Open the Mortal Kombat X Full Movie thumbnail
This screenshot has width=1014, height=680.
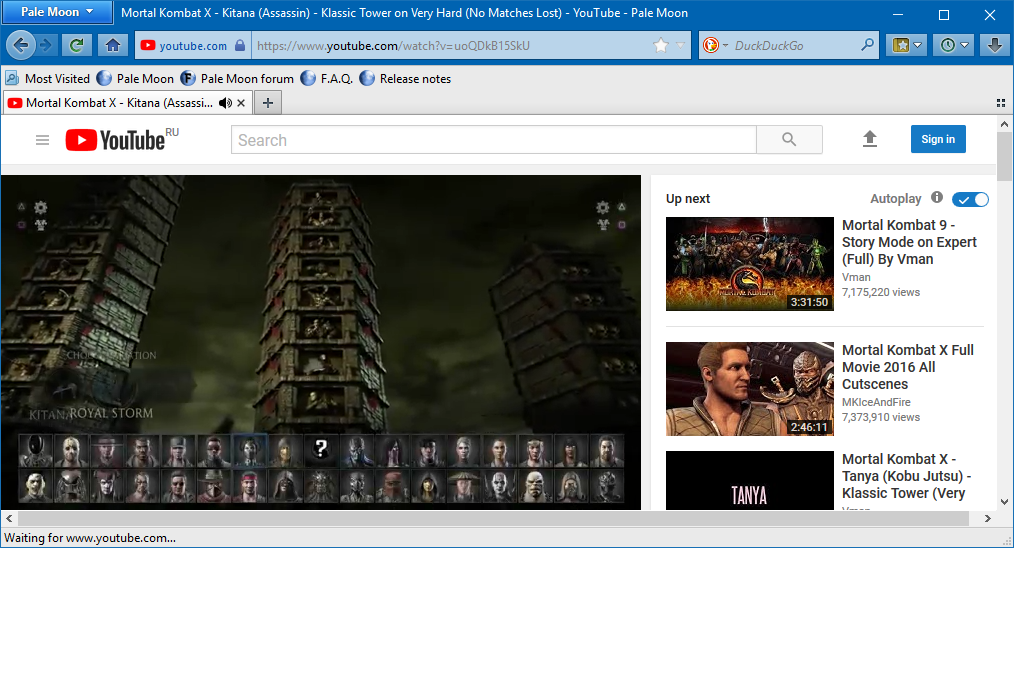pyautogui.click(x=750, y=388)
